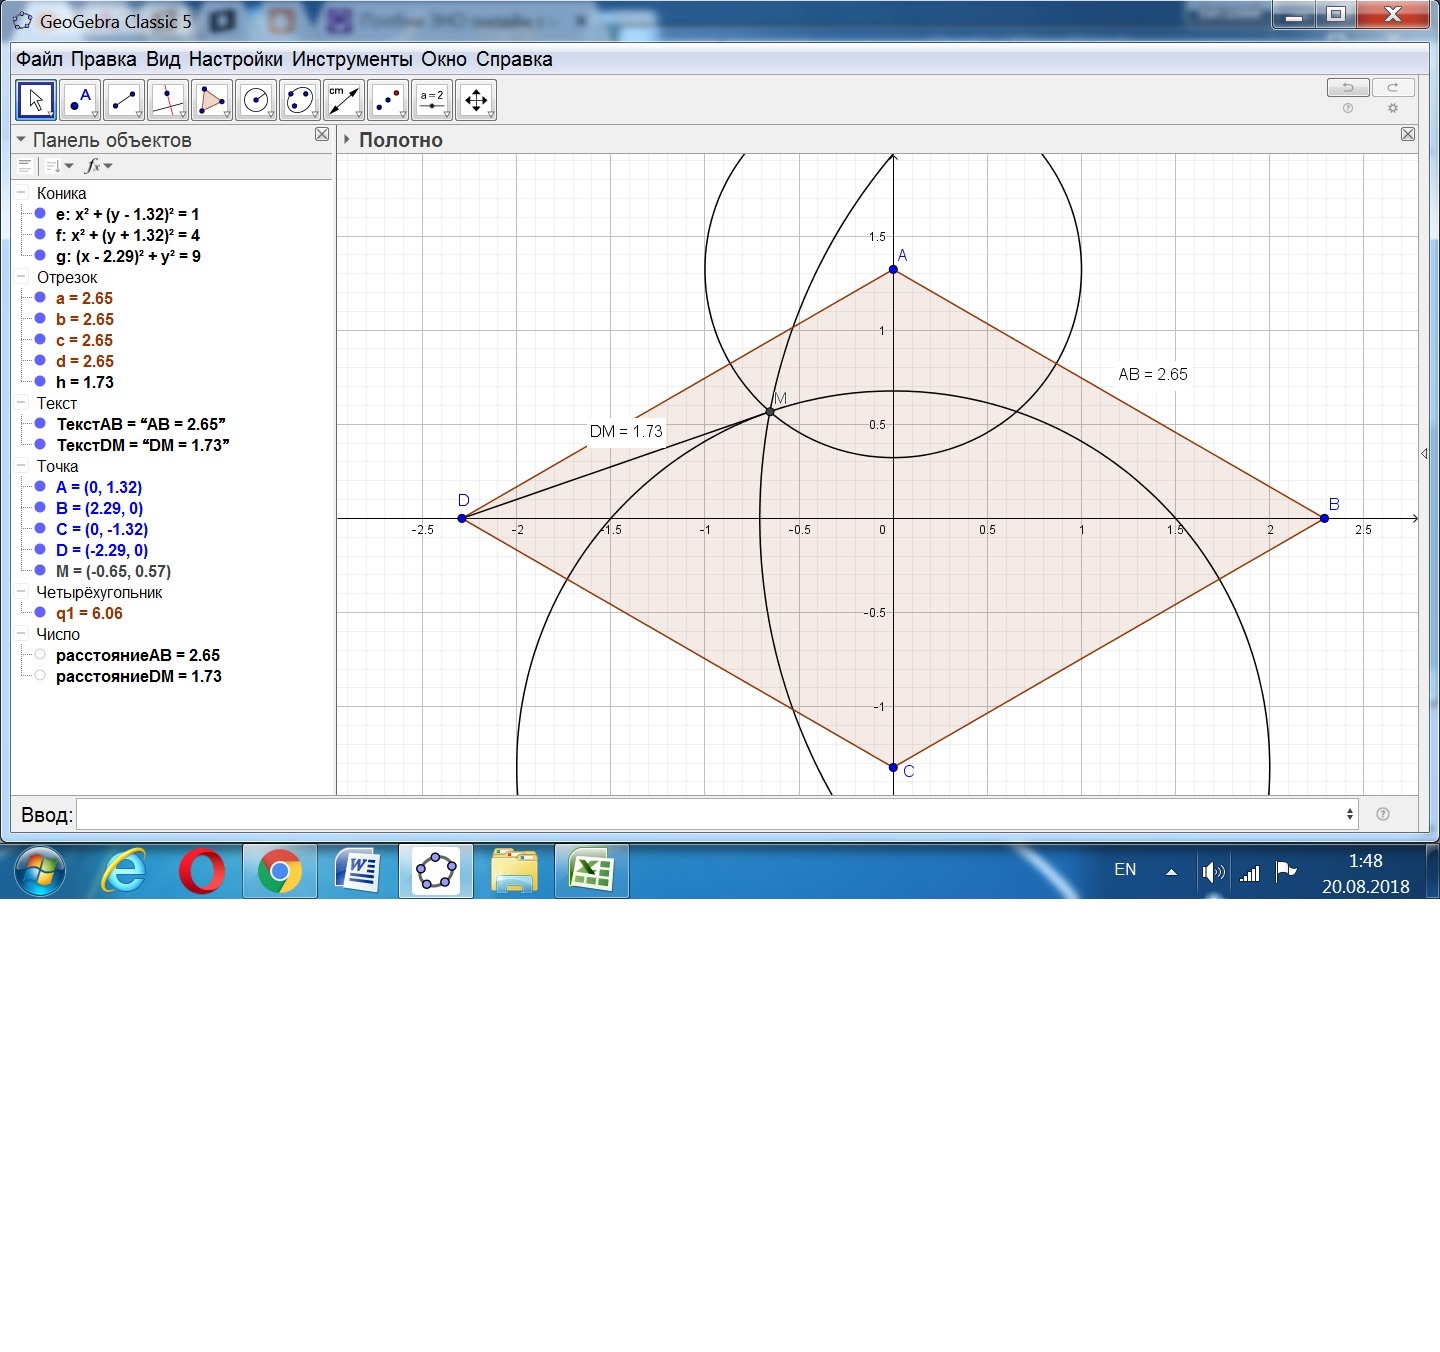This screenshot has height=1352, width=1440.
Task: Open the Настройки menu
Action: (235, 59)
